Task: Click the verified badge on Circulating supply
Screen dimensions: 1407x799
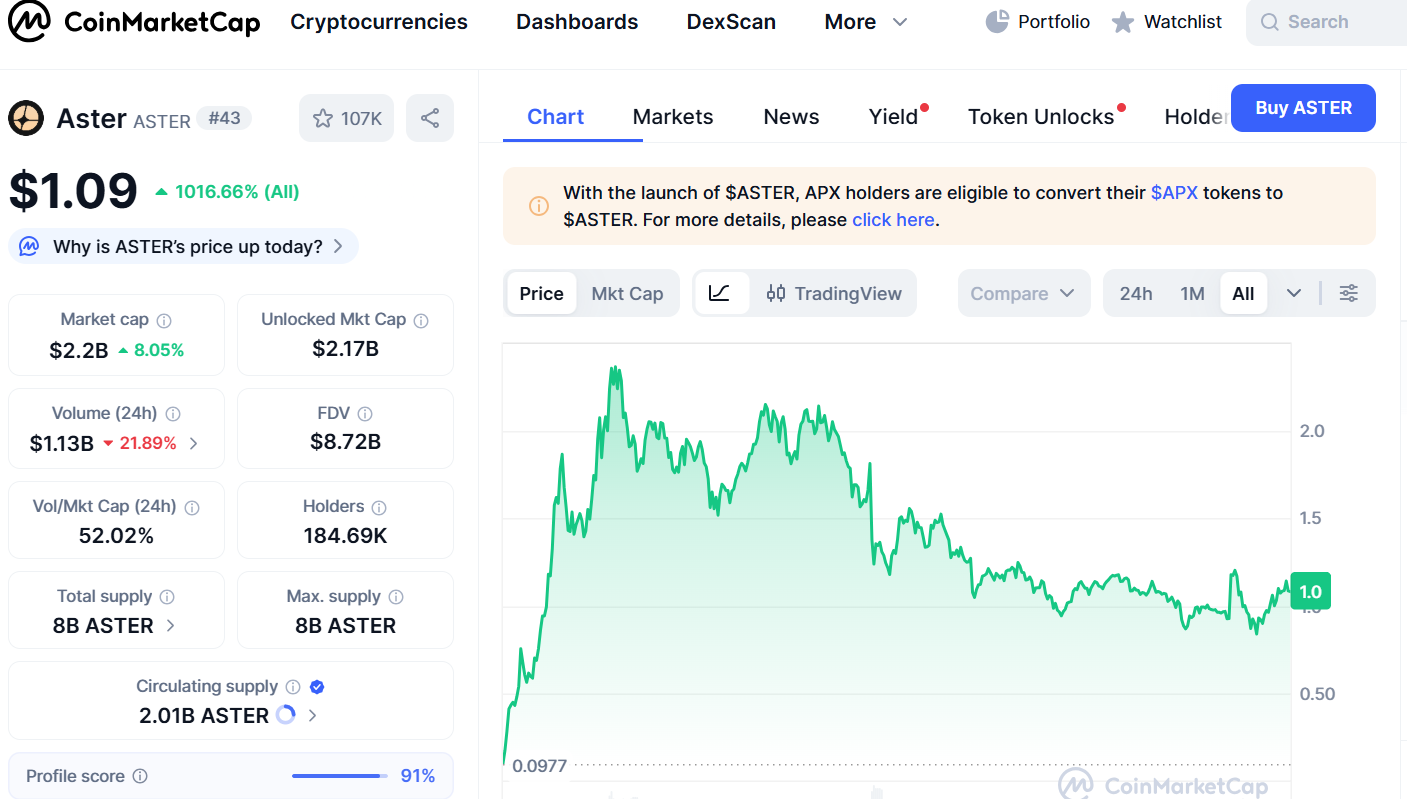Action: (317, 686)
